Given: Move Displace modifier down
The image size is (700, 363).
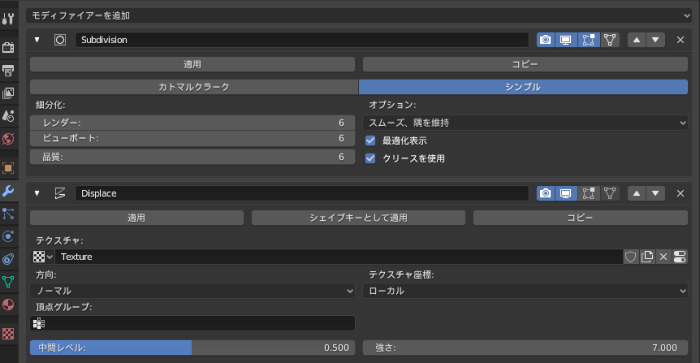Looking at the screenshot, I should tap(655, 193).
